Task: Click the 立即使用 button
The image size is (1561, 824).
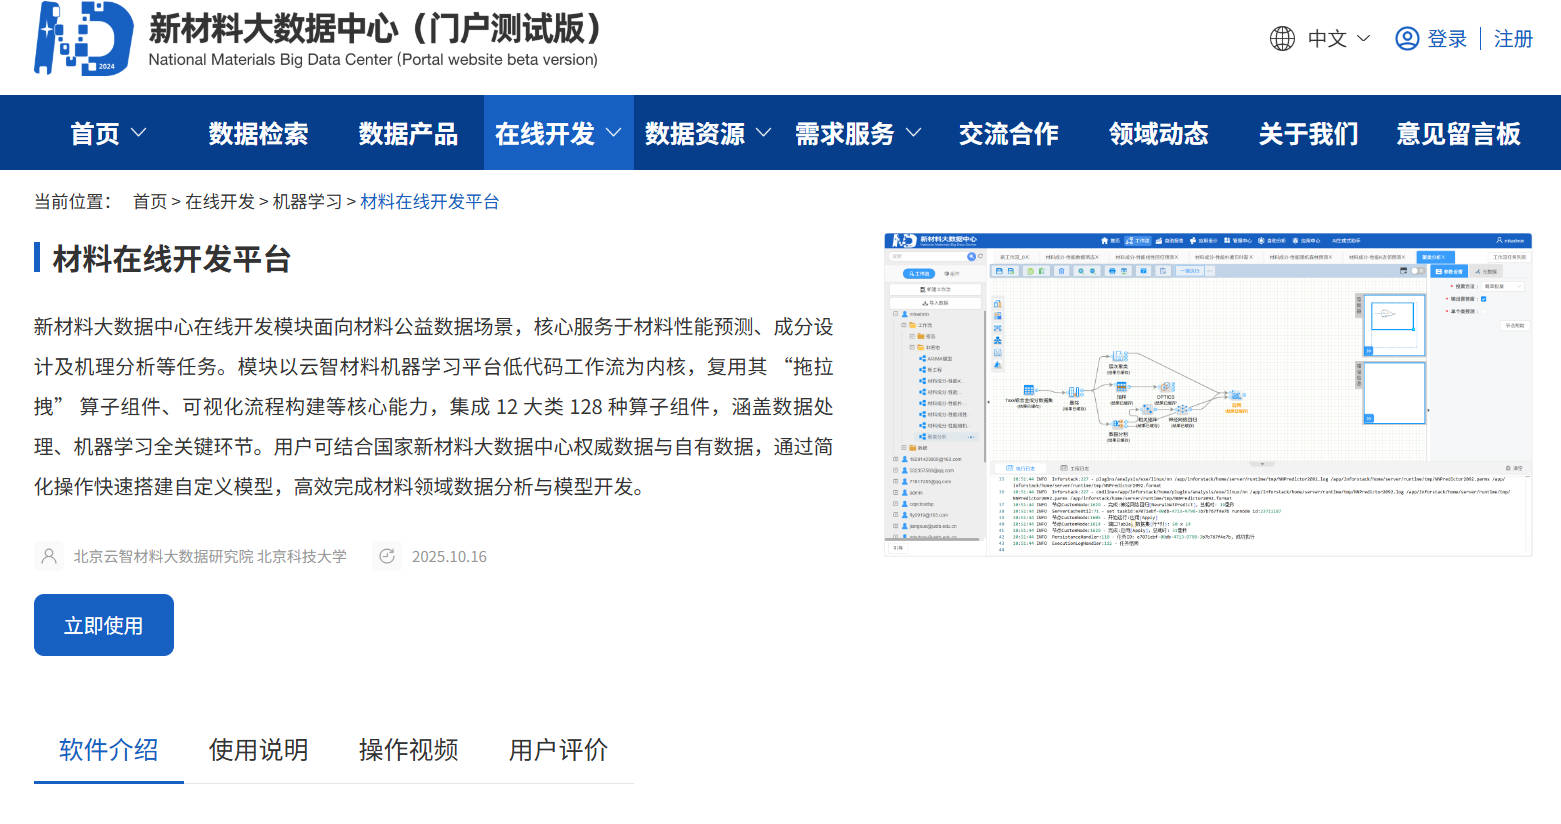Action: click(103, 624)
